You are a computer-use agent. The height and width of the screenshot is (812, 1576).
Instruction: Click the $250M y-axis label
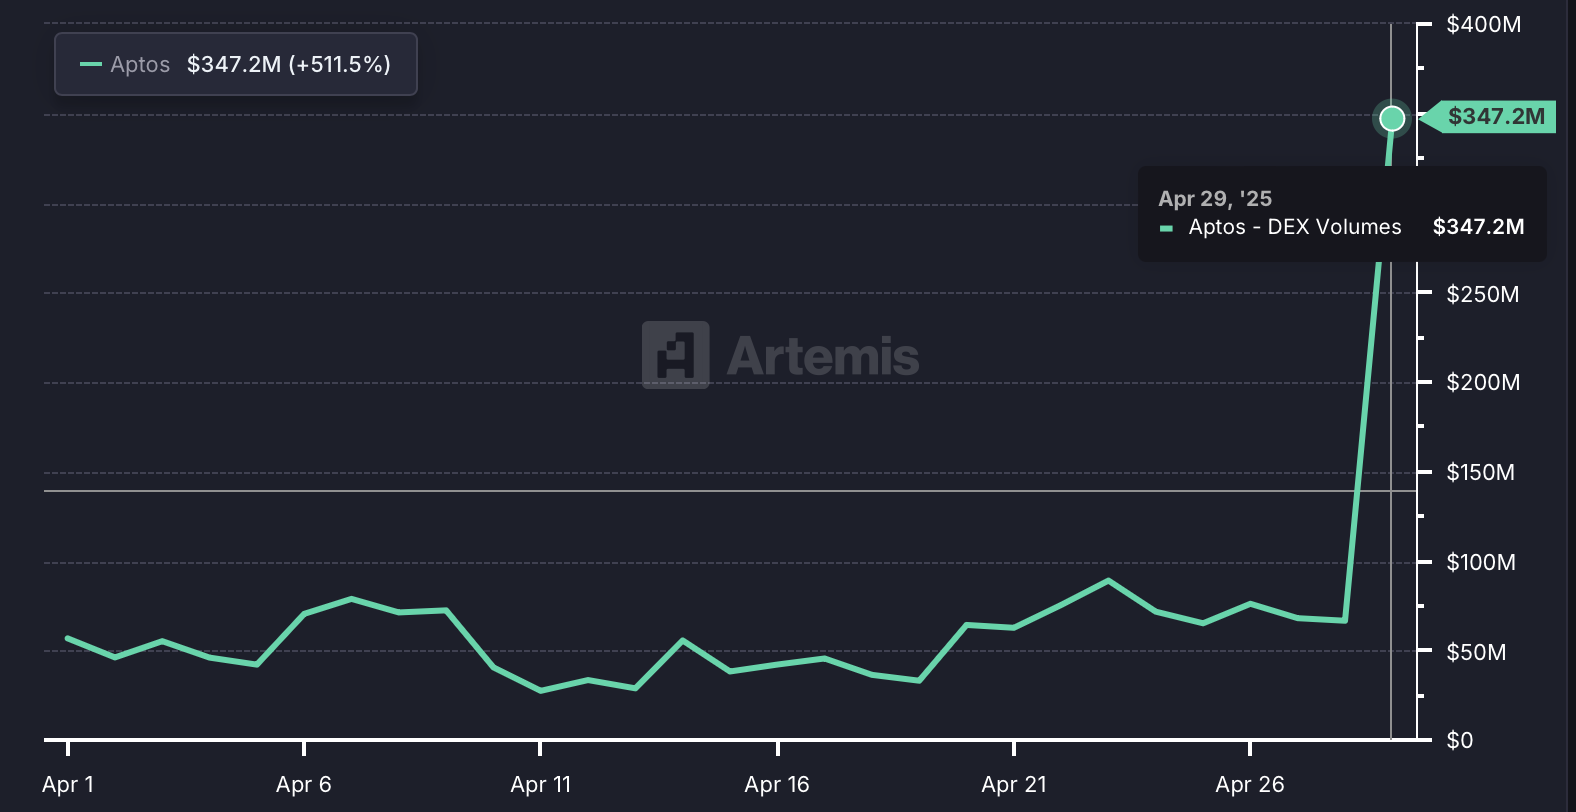pos(1483,294)
